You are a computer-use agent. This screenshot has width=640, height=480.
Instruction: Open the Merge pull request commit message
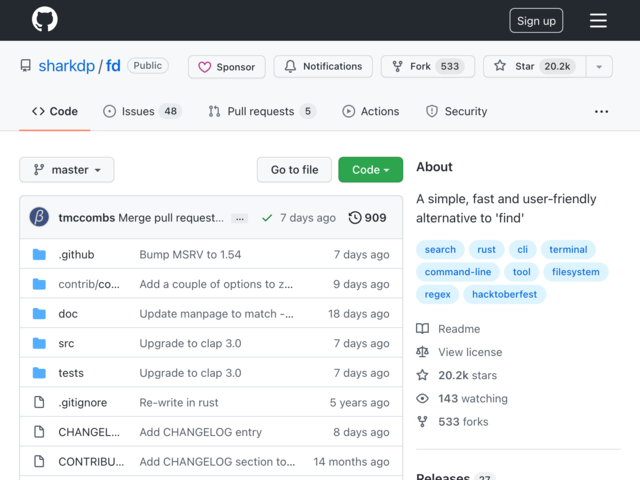click(171, 218)
